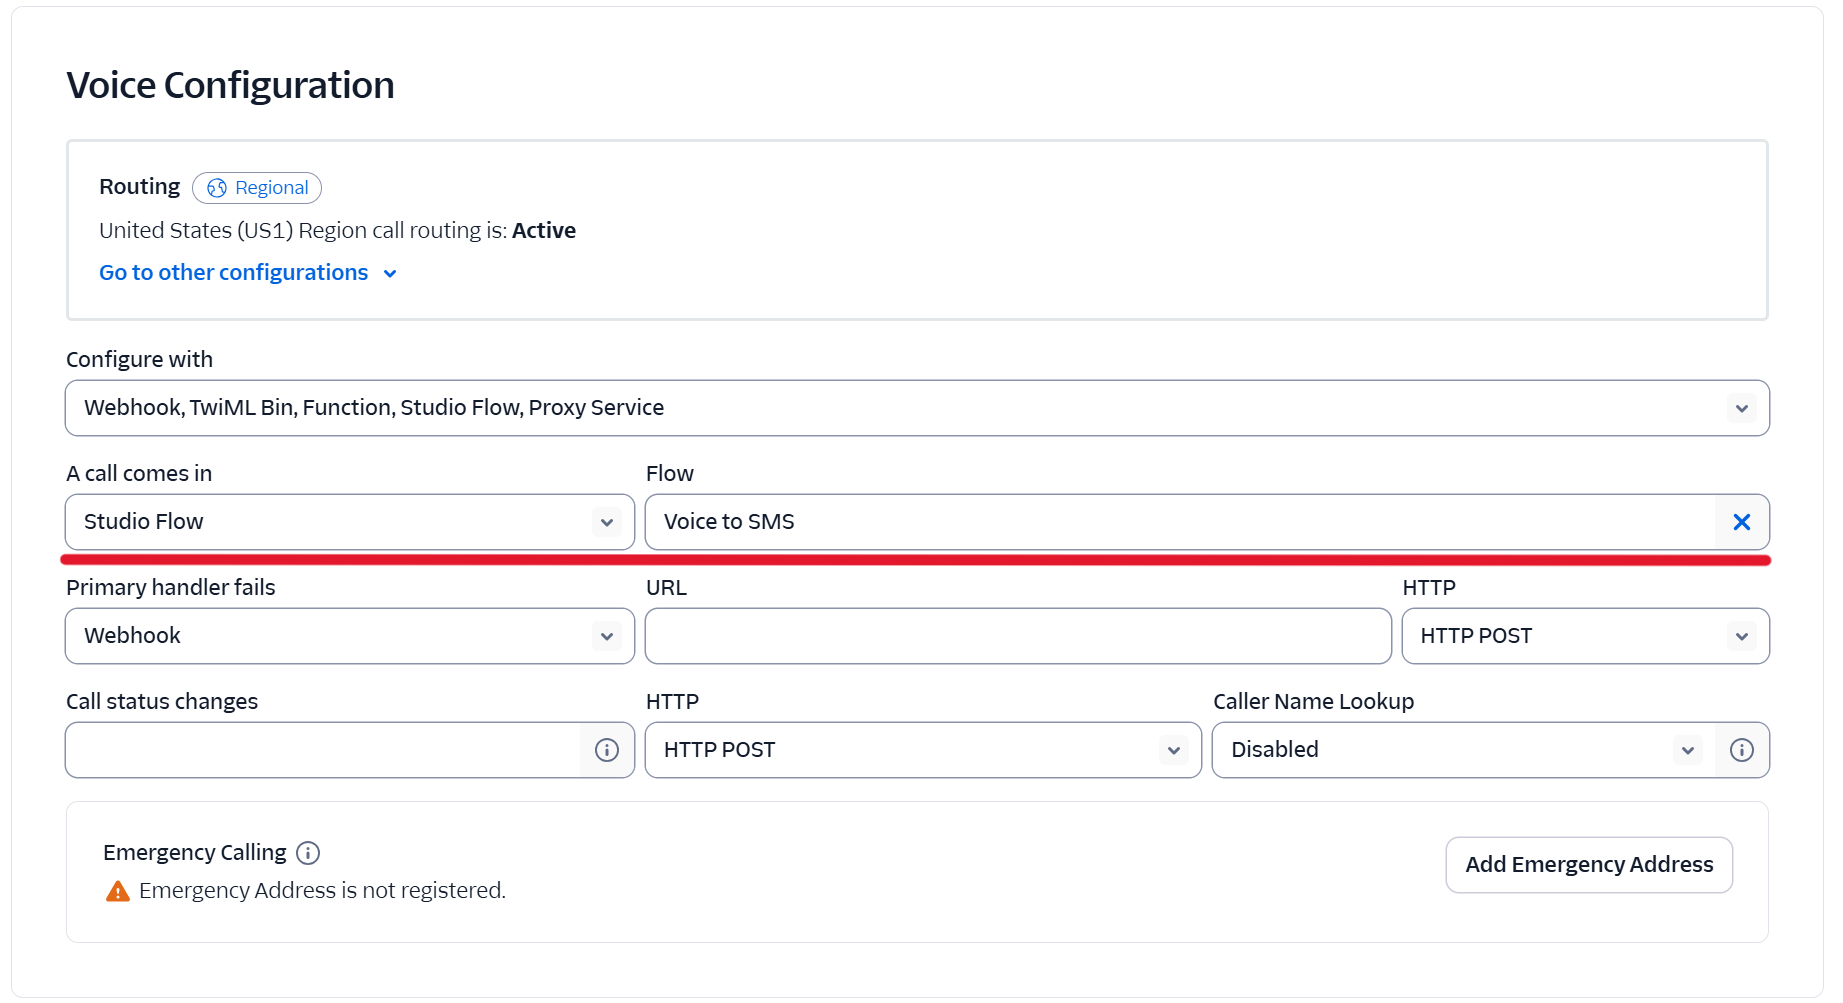Click the Flow field showing Voice to SMS
The image size is (1843, 1003).
point(1180,522)
